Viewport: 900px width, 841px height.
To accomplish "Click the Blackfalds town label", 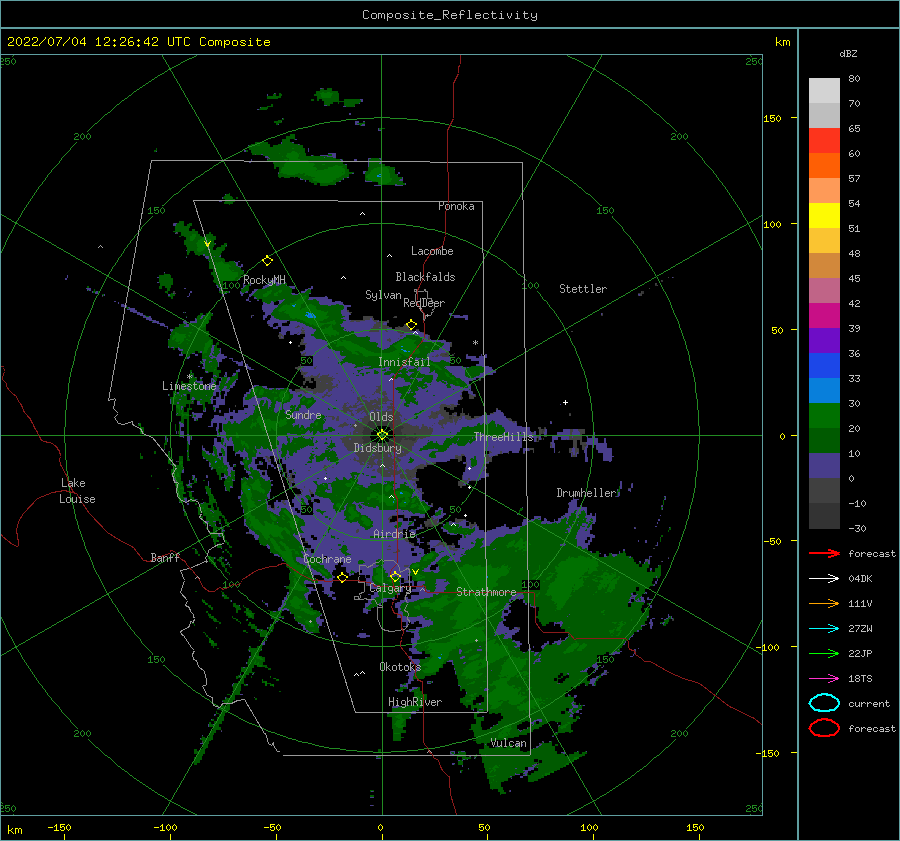I will coord(425,277).
